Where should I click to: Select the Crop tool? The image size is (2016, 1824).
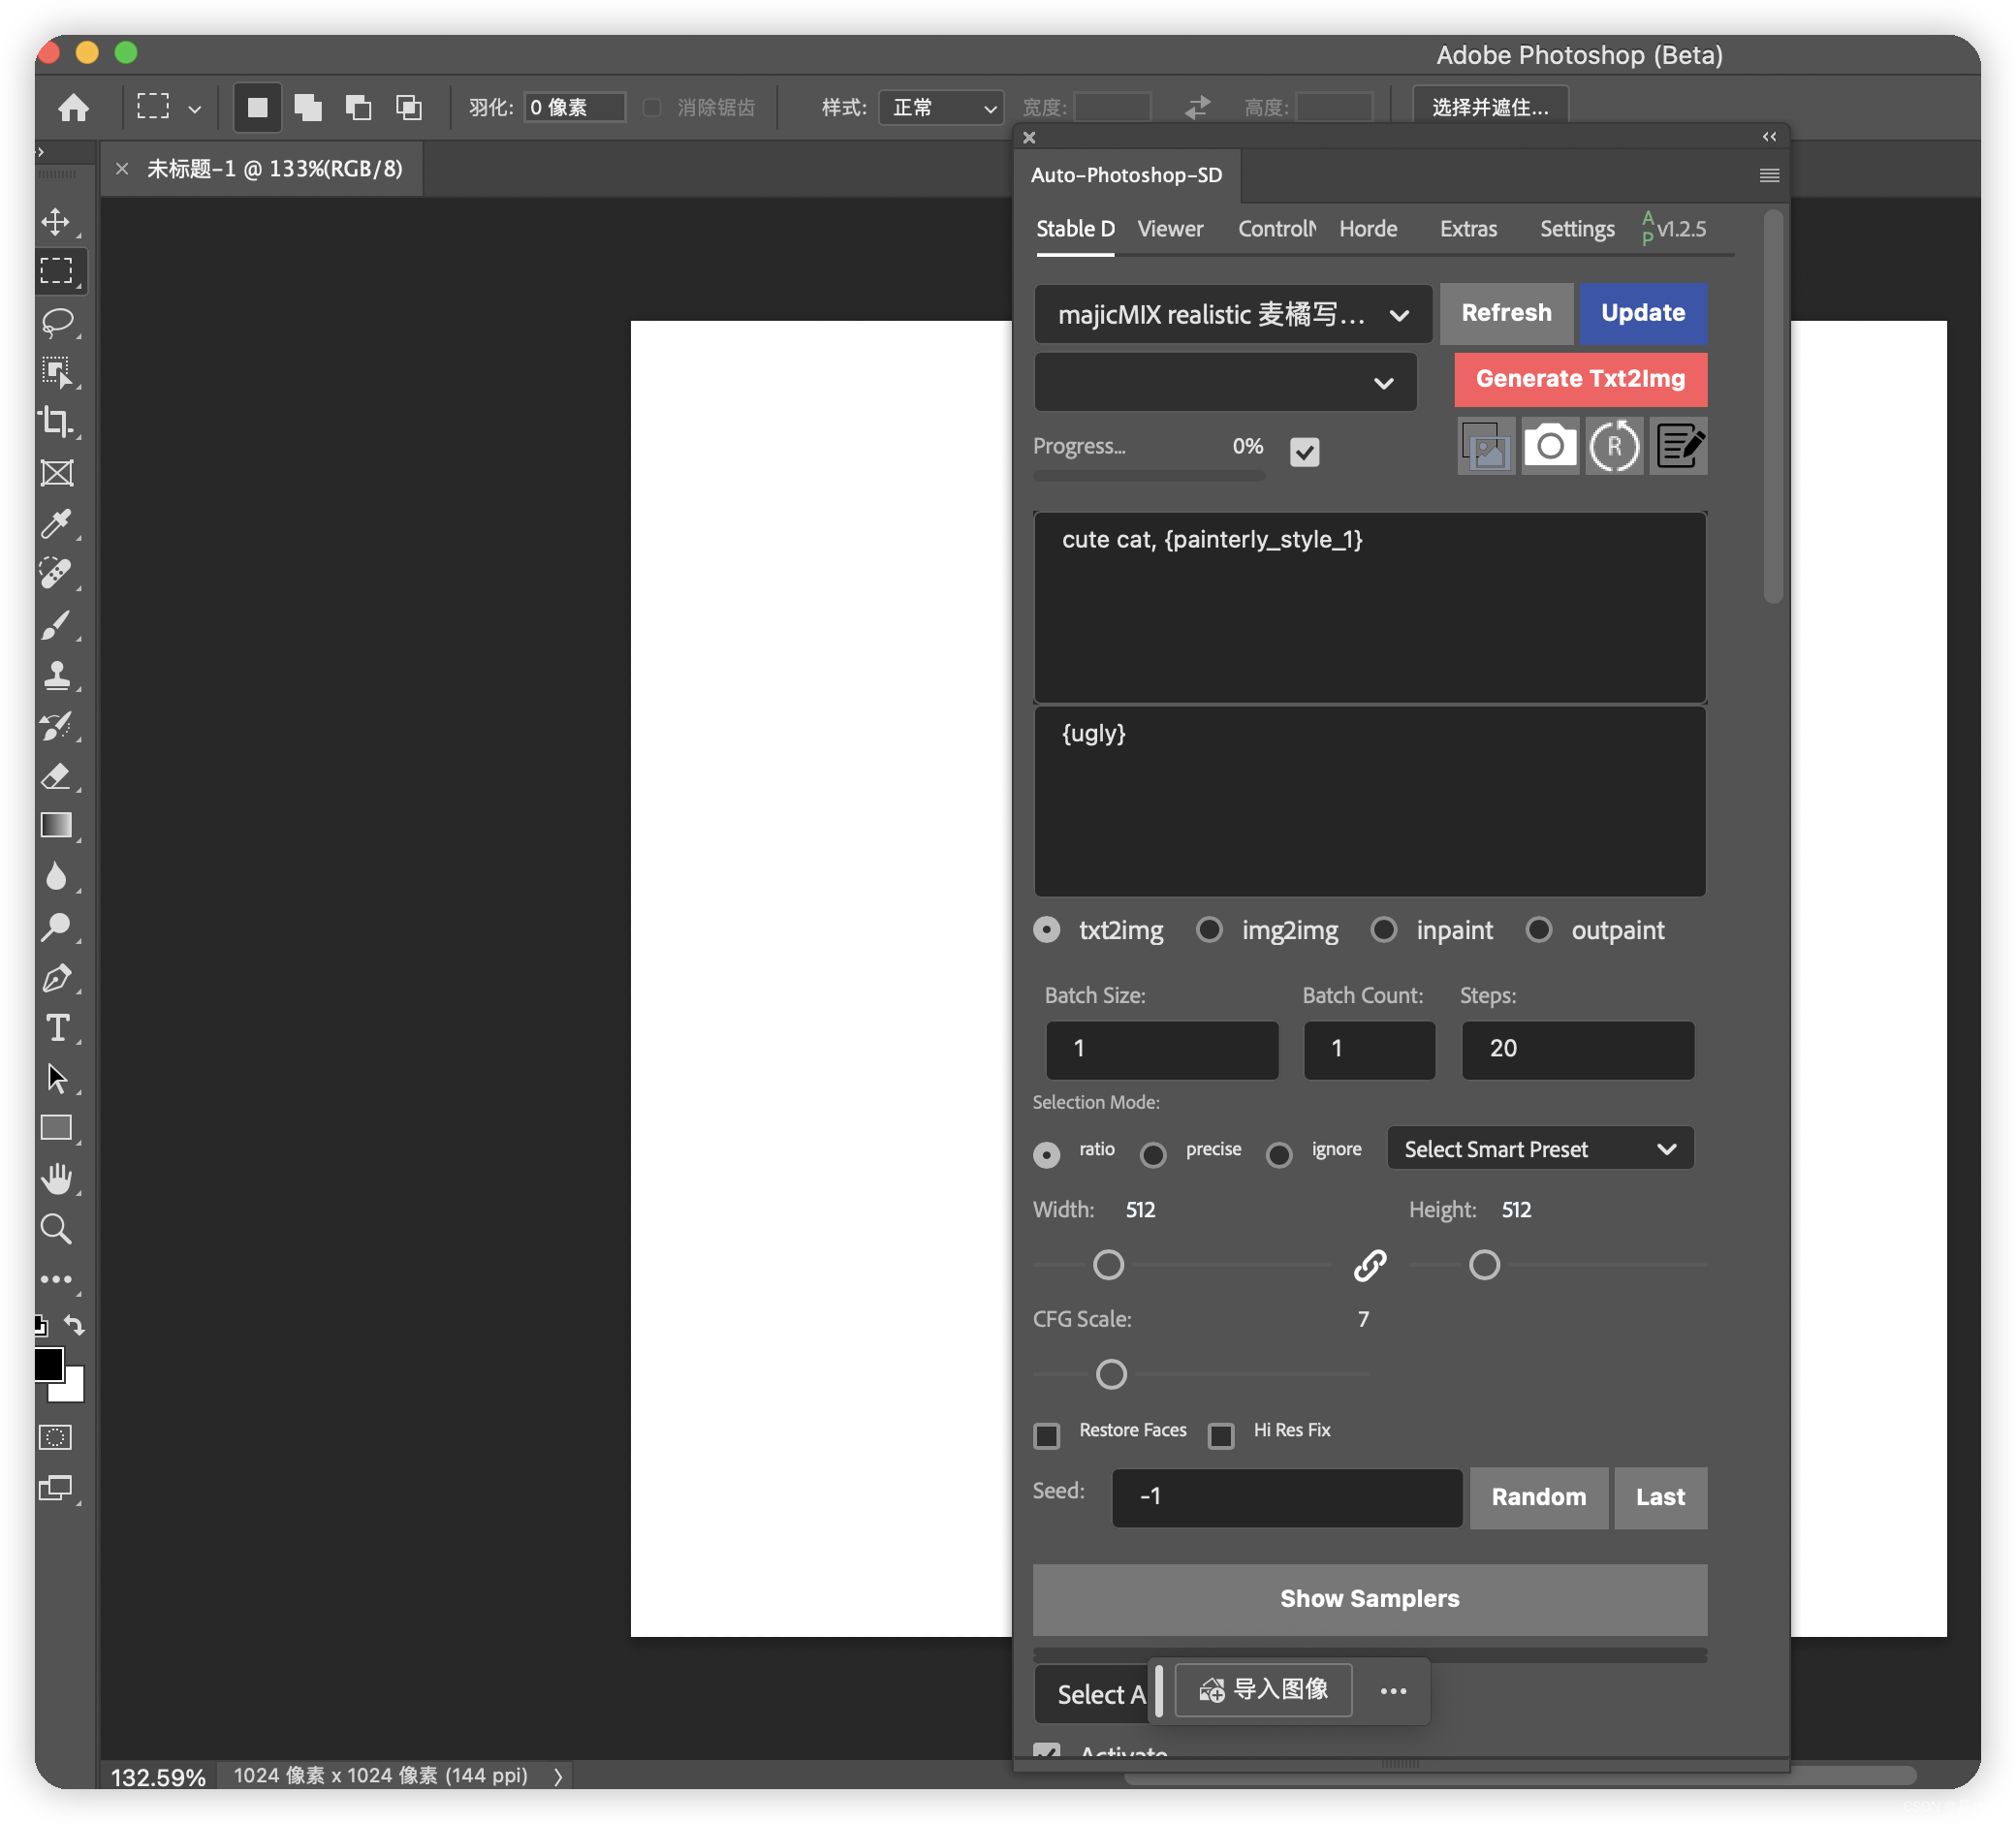[x=56, y=422]
